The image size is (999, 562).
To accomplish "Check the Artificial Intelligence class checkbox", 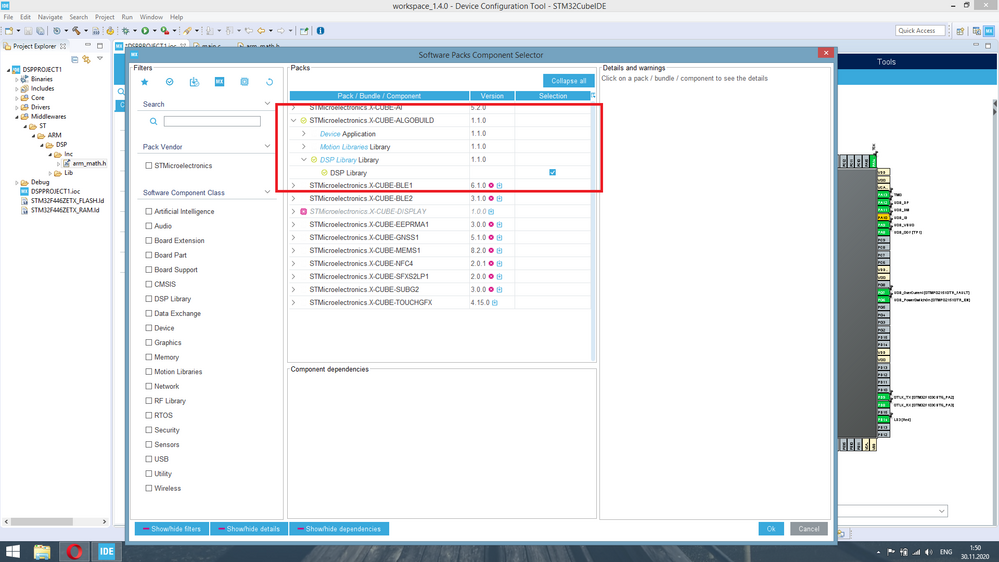I will click(148, 212).
